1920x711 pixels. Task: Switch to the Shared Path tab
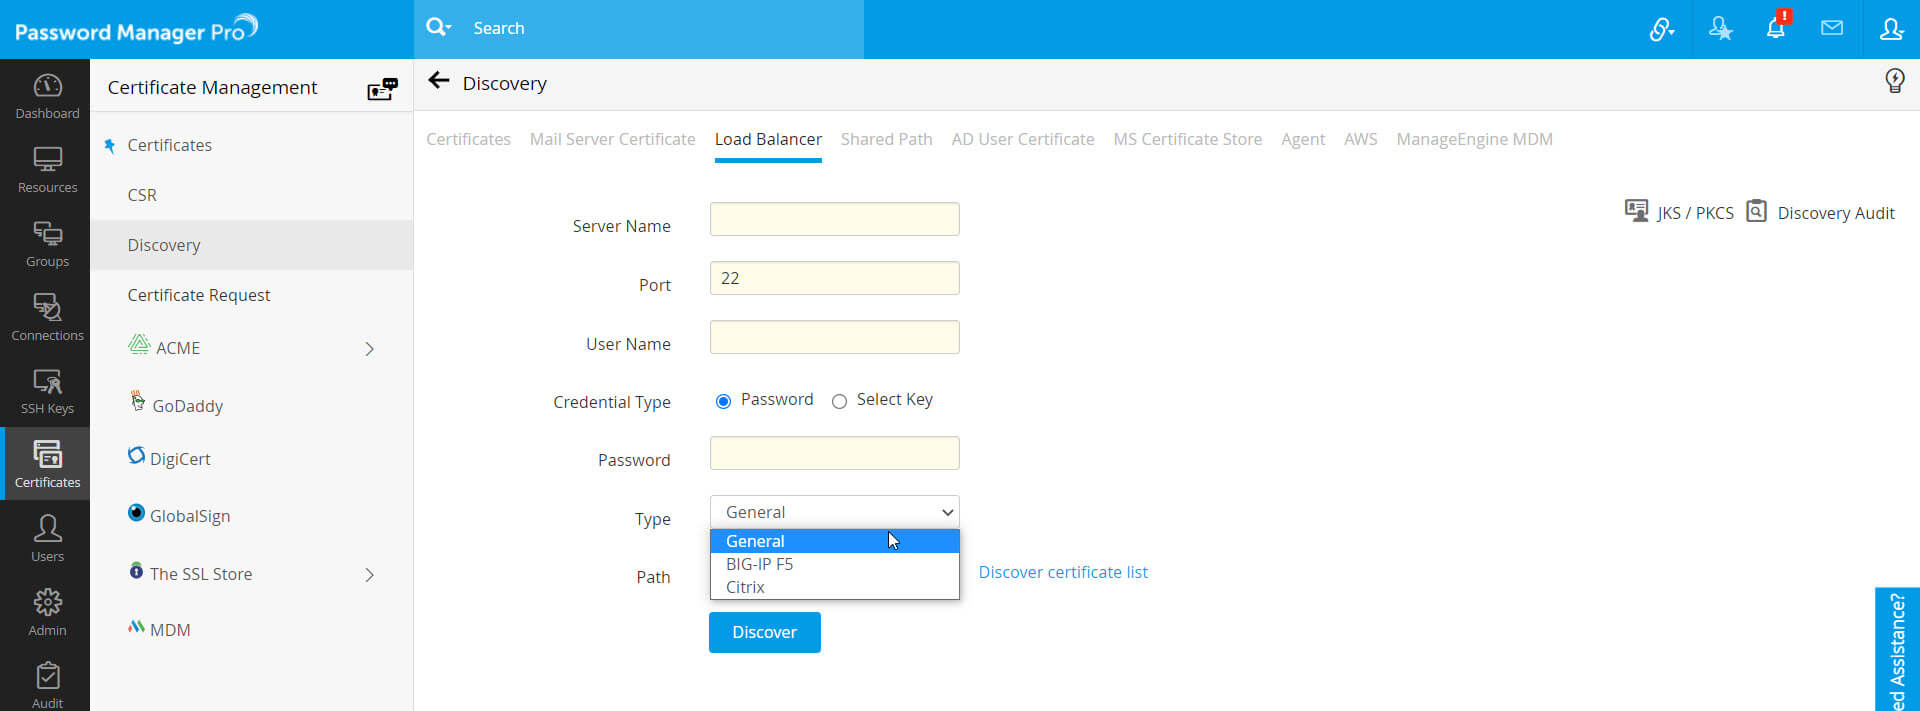click(886, 139)
